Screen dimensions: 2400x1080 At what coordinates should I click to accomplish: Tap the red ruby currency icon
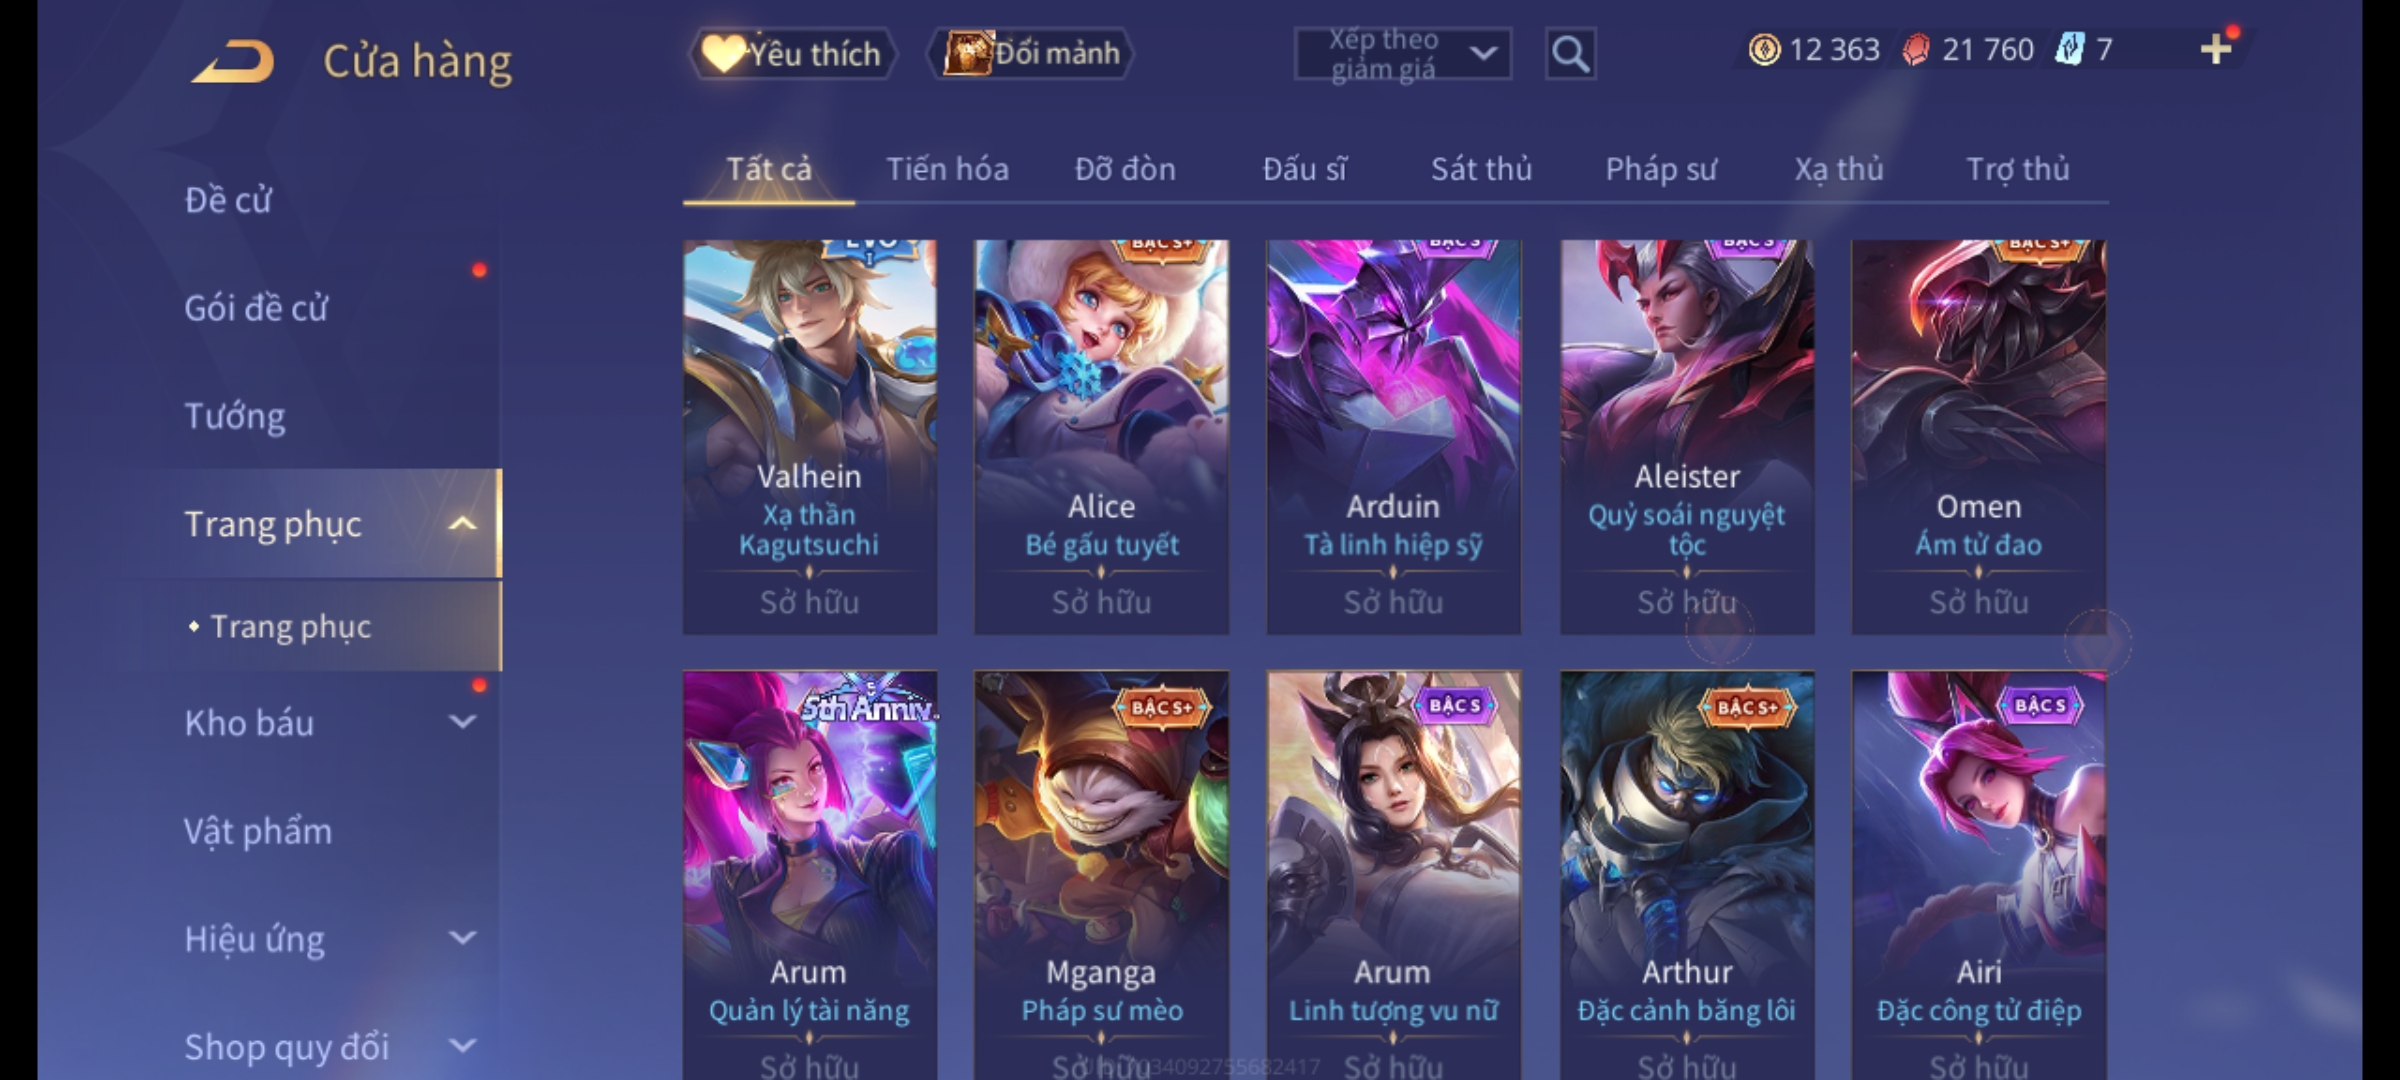[x=1916, y=50]
